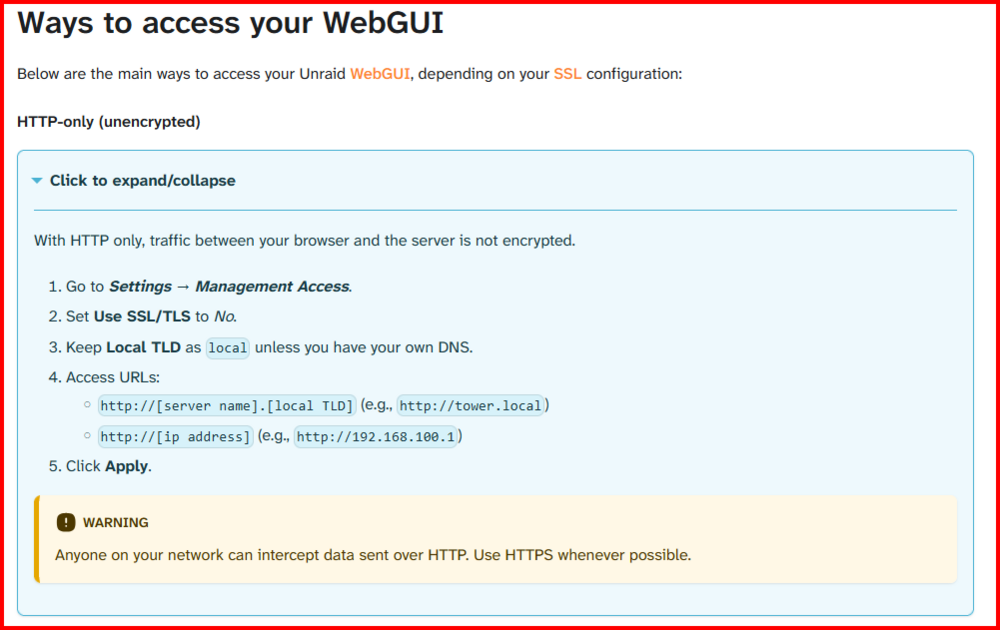Click the WARNING label in the admonition
The height and width of the screenshot is (630, 1000).
(115, 523)
